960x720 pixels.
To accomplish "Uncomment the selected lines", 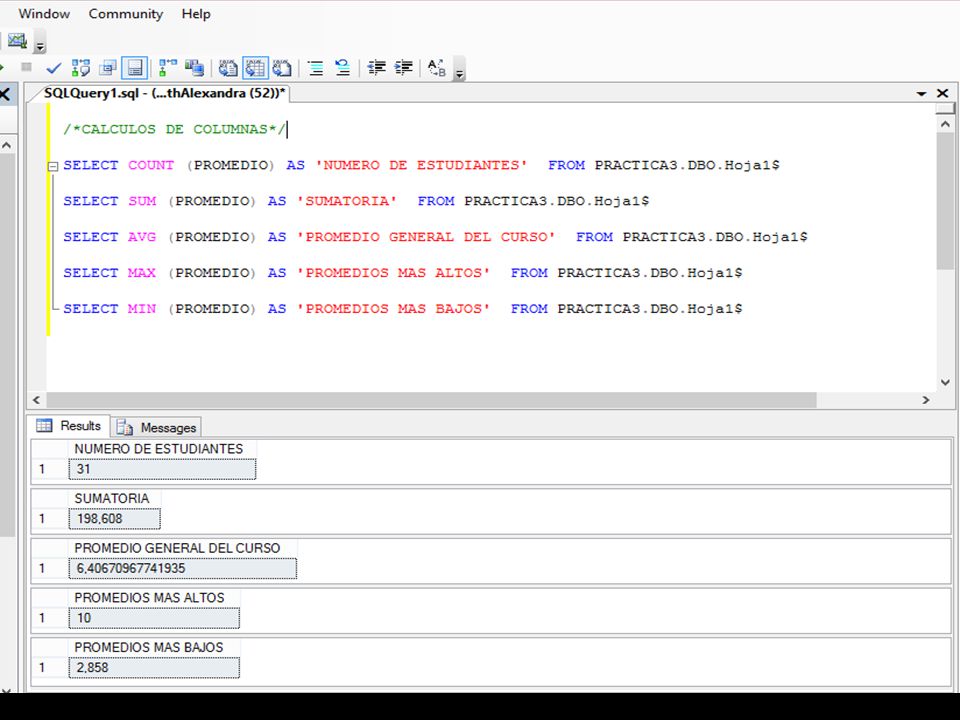I will pos(343,68).
